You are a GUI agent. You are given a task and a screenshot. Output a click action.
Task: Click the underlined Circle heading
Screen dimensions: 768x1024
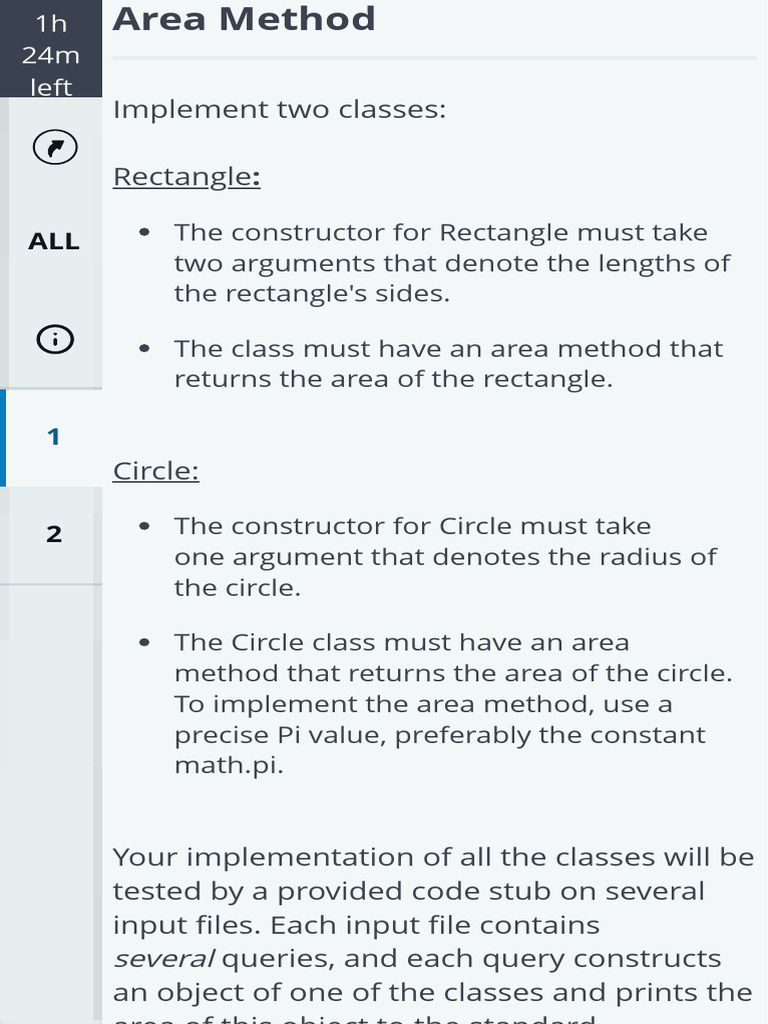click(x=156, y=470)
